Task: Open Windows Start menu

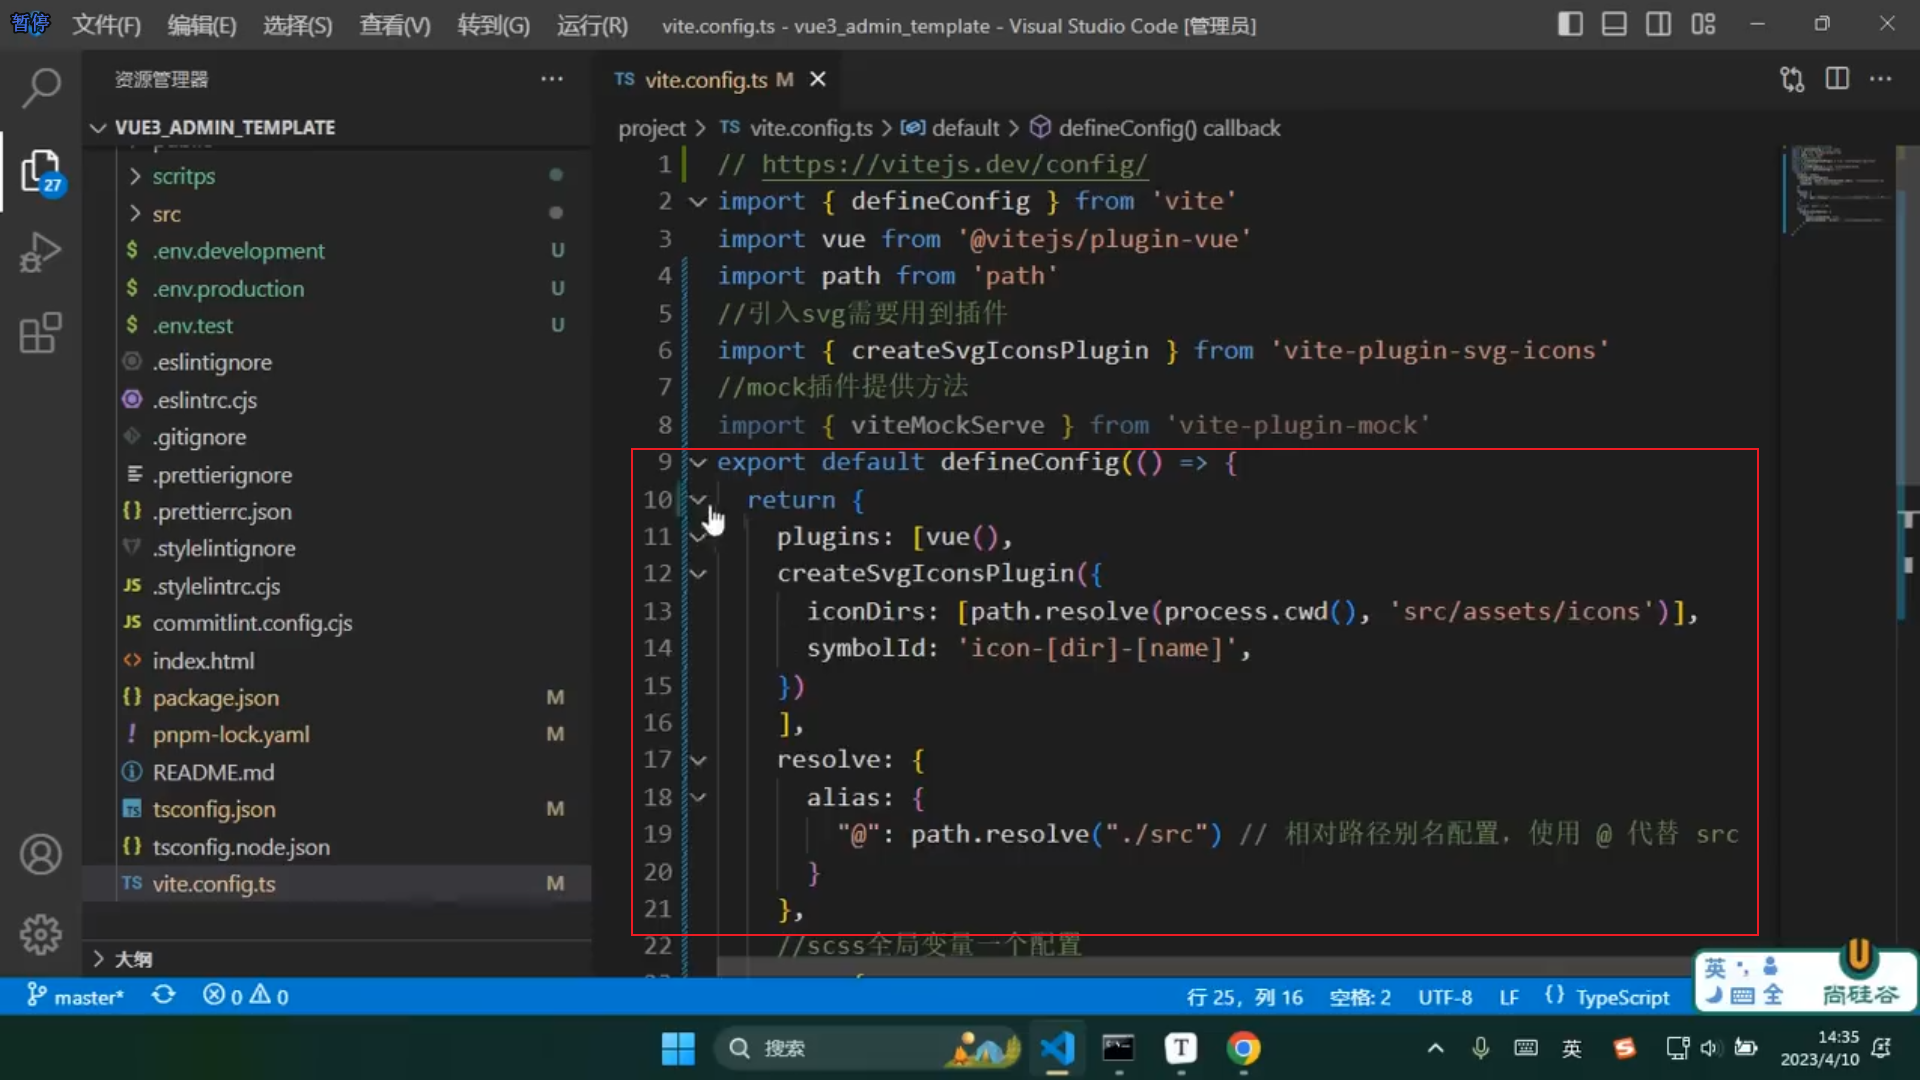Action: [678, 1049]
